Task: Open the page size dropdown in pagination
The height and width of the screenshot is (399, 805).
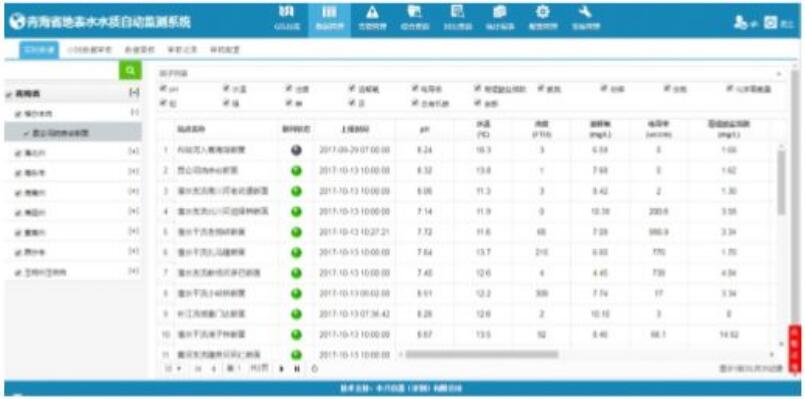Action: [x=174, y=368]
